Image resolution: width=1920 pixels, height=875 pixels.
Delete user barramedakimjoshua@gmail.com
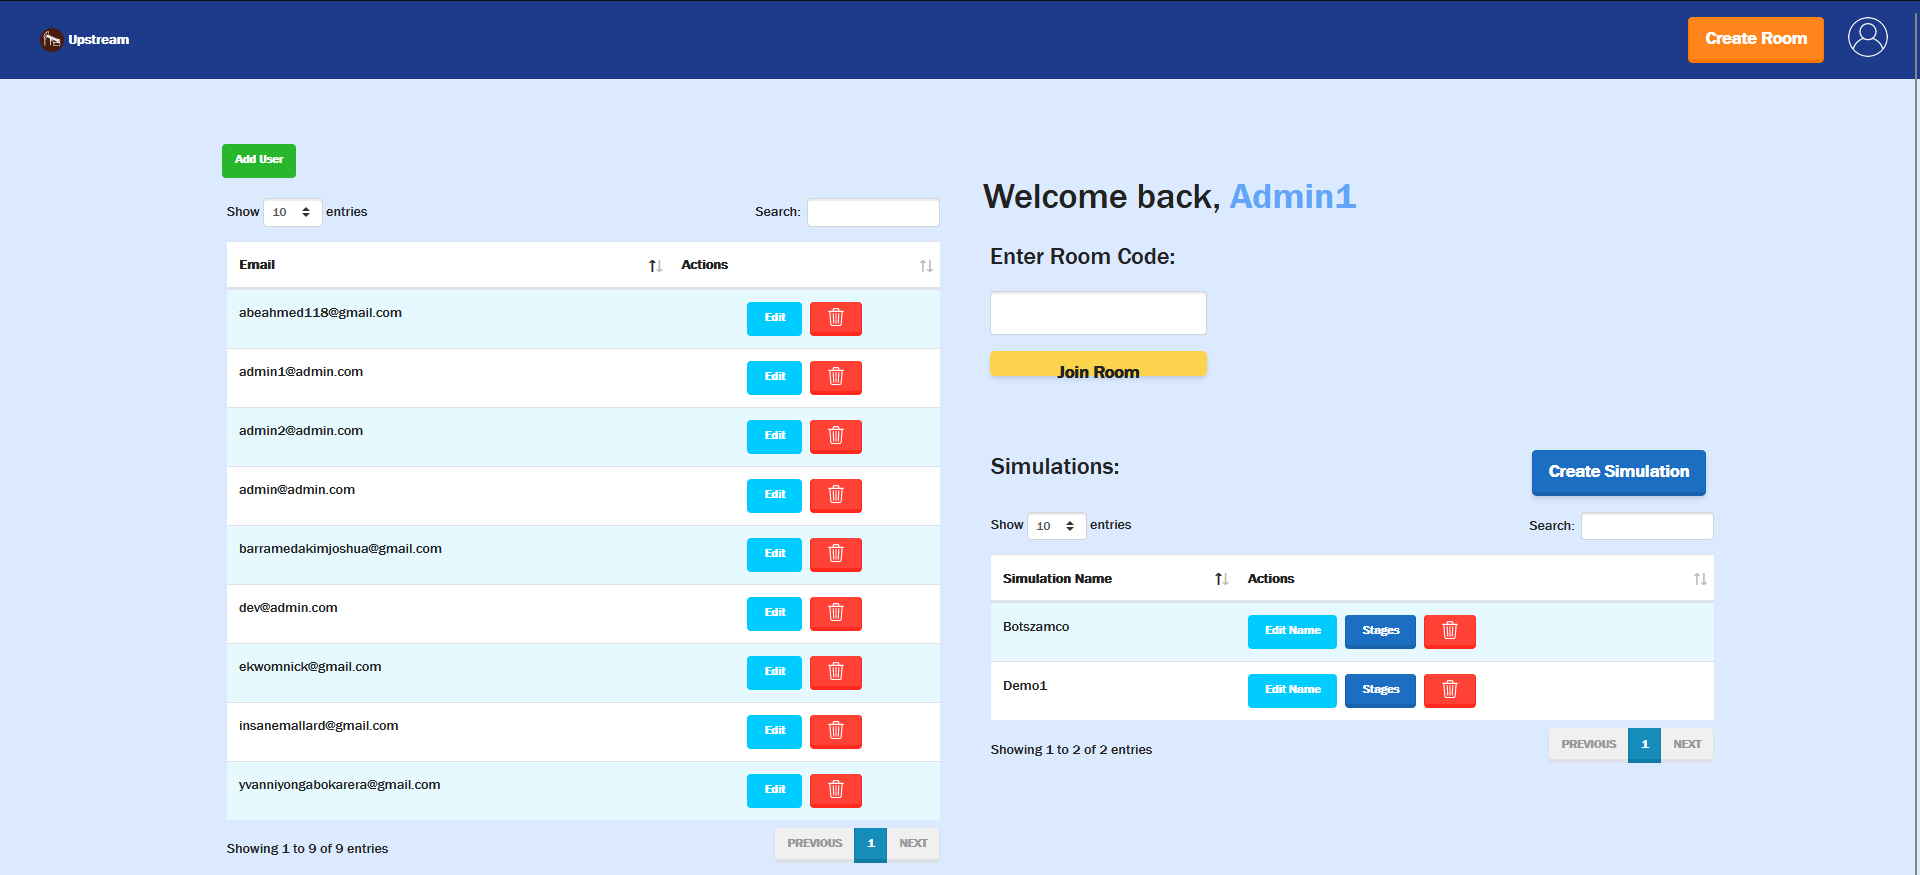click(836, 554)
